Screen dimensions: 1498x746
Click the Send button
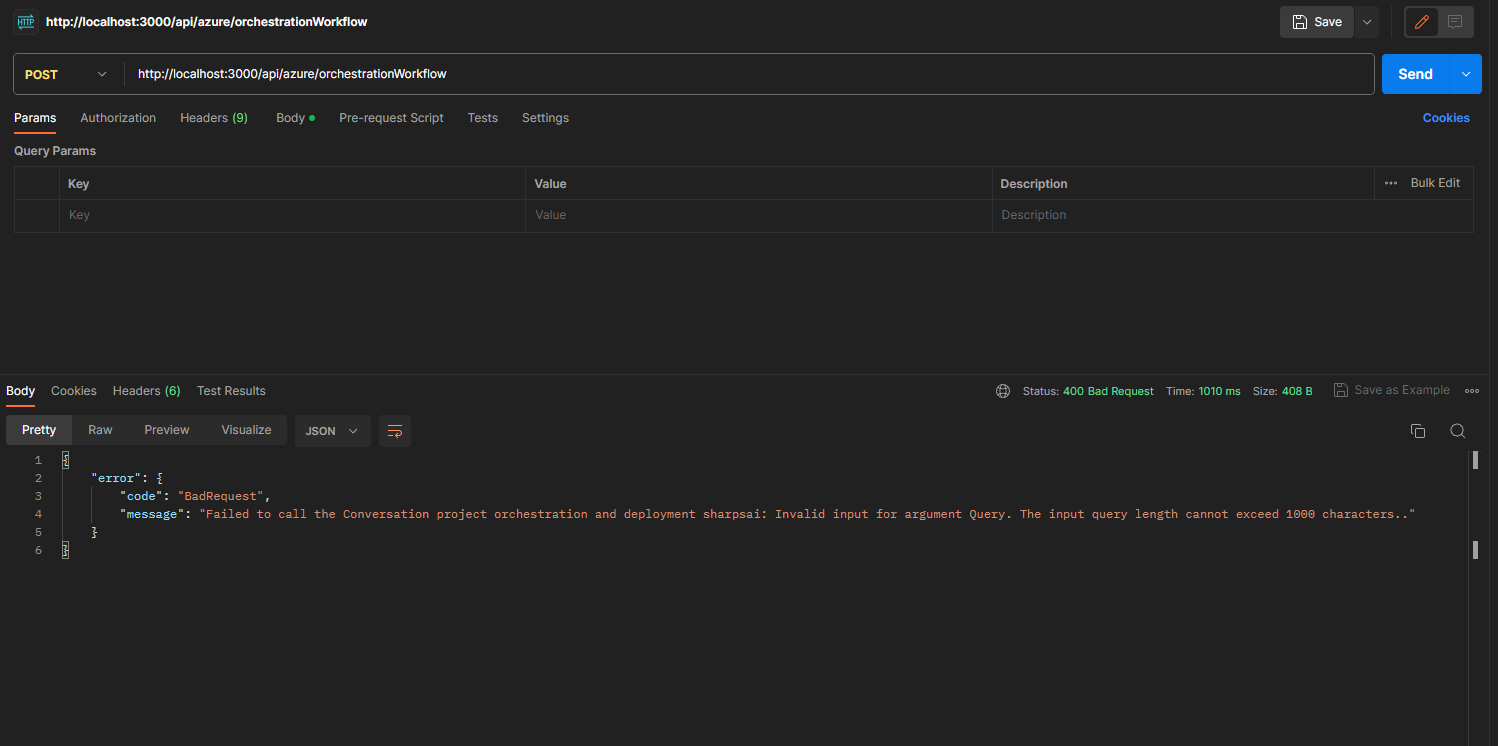(x=1415, y=73)
